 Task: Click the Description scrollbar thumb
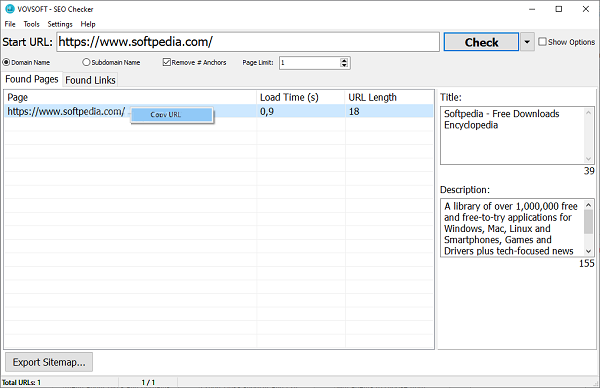(x=589, y=222)
